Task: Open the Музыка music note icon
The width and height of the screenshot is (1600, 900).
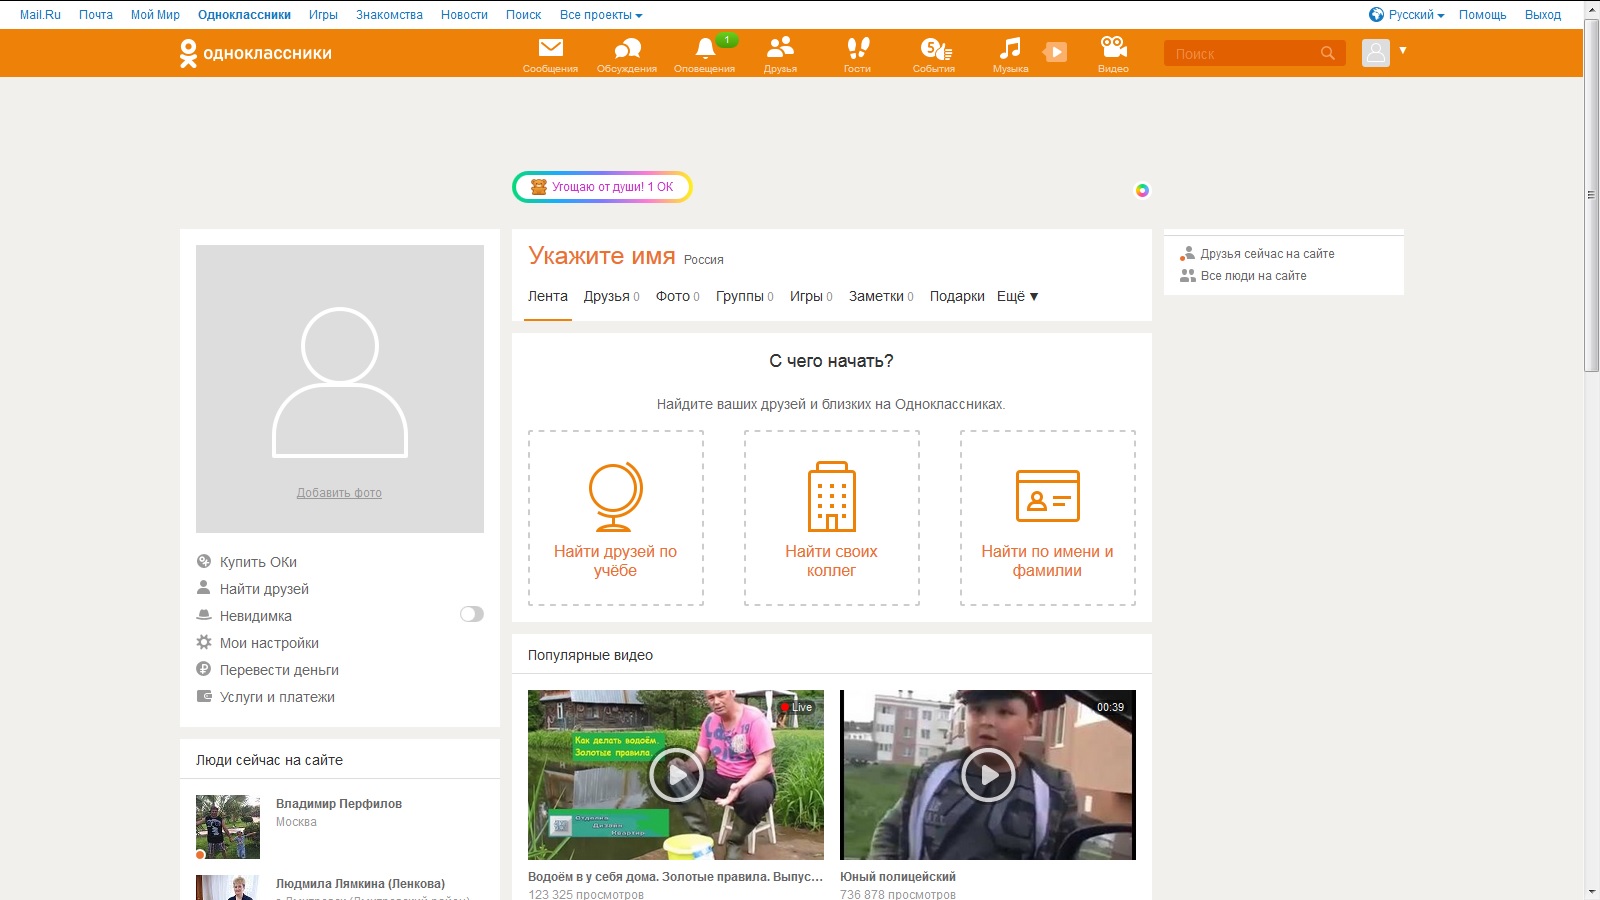Action: point(1010,48)
